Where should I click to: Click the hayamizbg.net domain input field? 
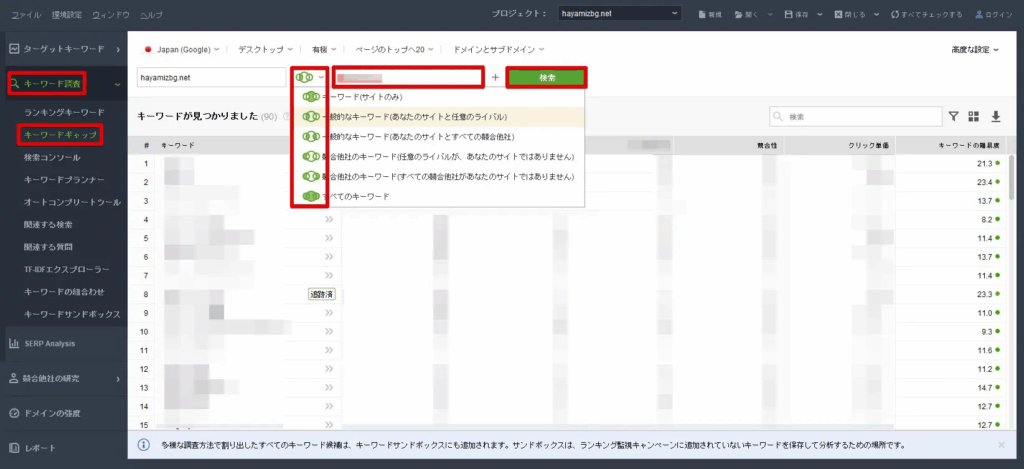click(x=211, y=77)
